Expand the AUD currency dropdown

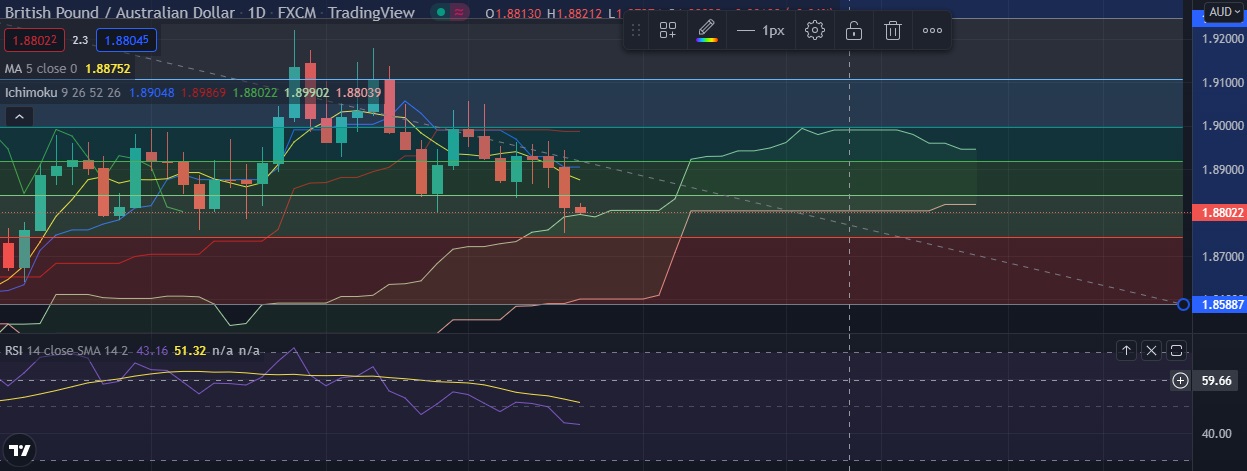coord(1221,12)
